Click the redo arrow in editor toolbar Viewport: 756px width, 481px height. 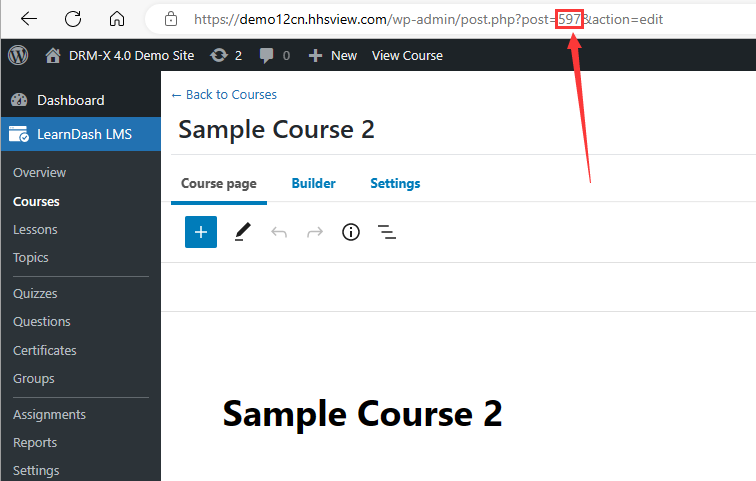pyautogui.click(x=315, y=232)
